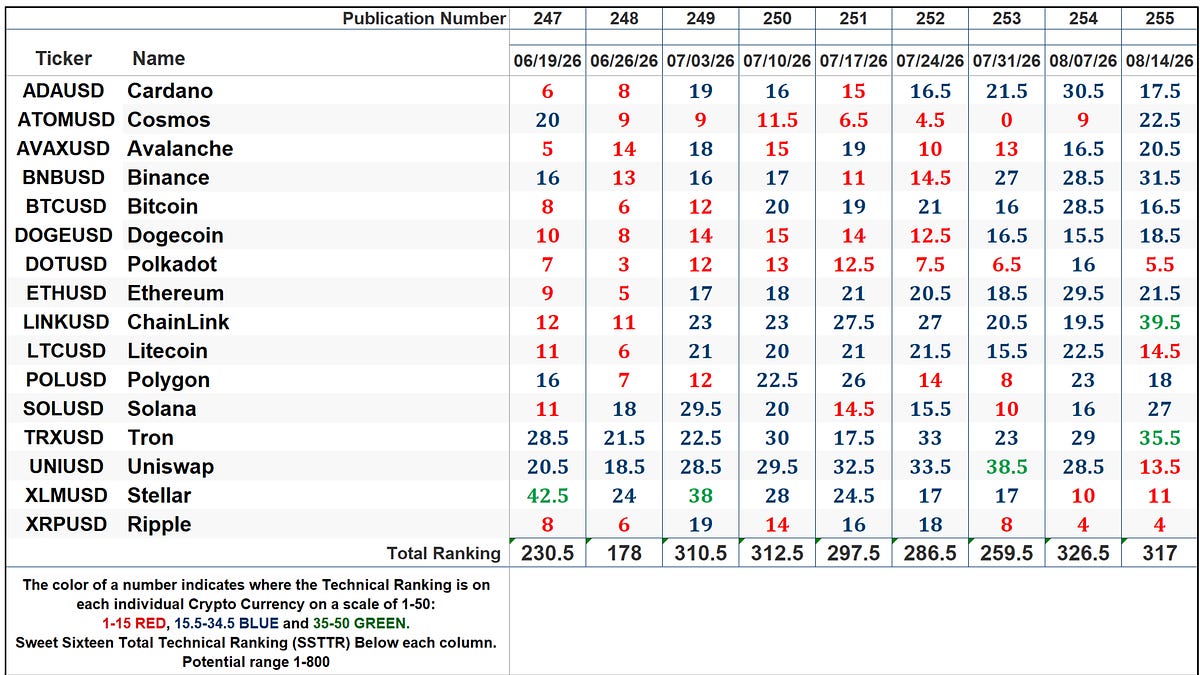Click the Ticker column header
This screenshot has width=1200, height=675.
63,59
